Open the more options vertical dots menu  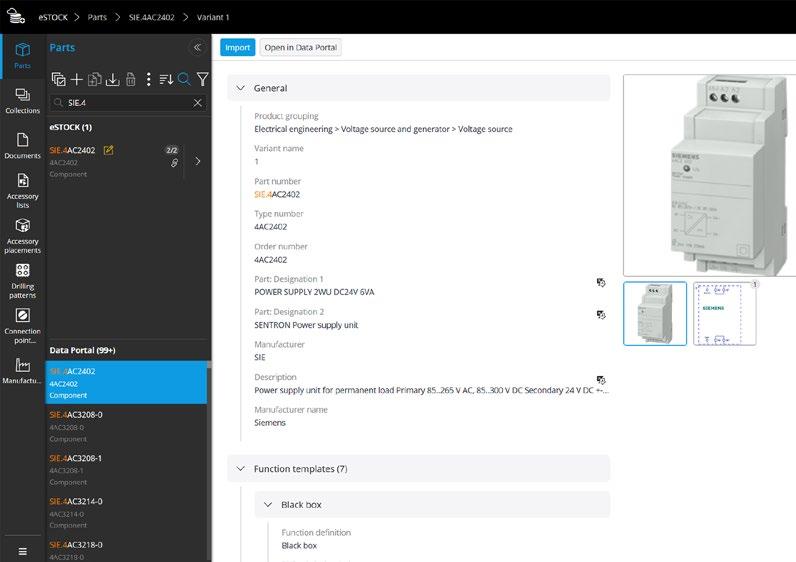pos(148,79)
